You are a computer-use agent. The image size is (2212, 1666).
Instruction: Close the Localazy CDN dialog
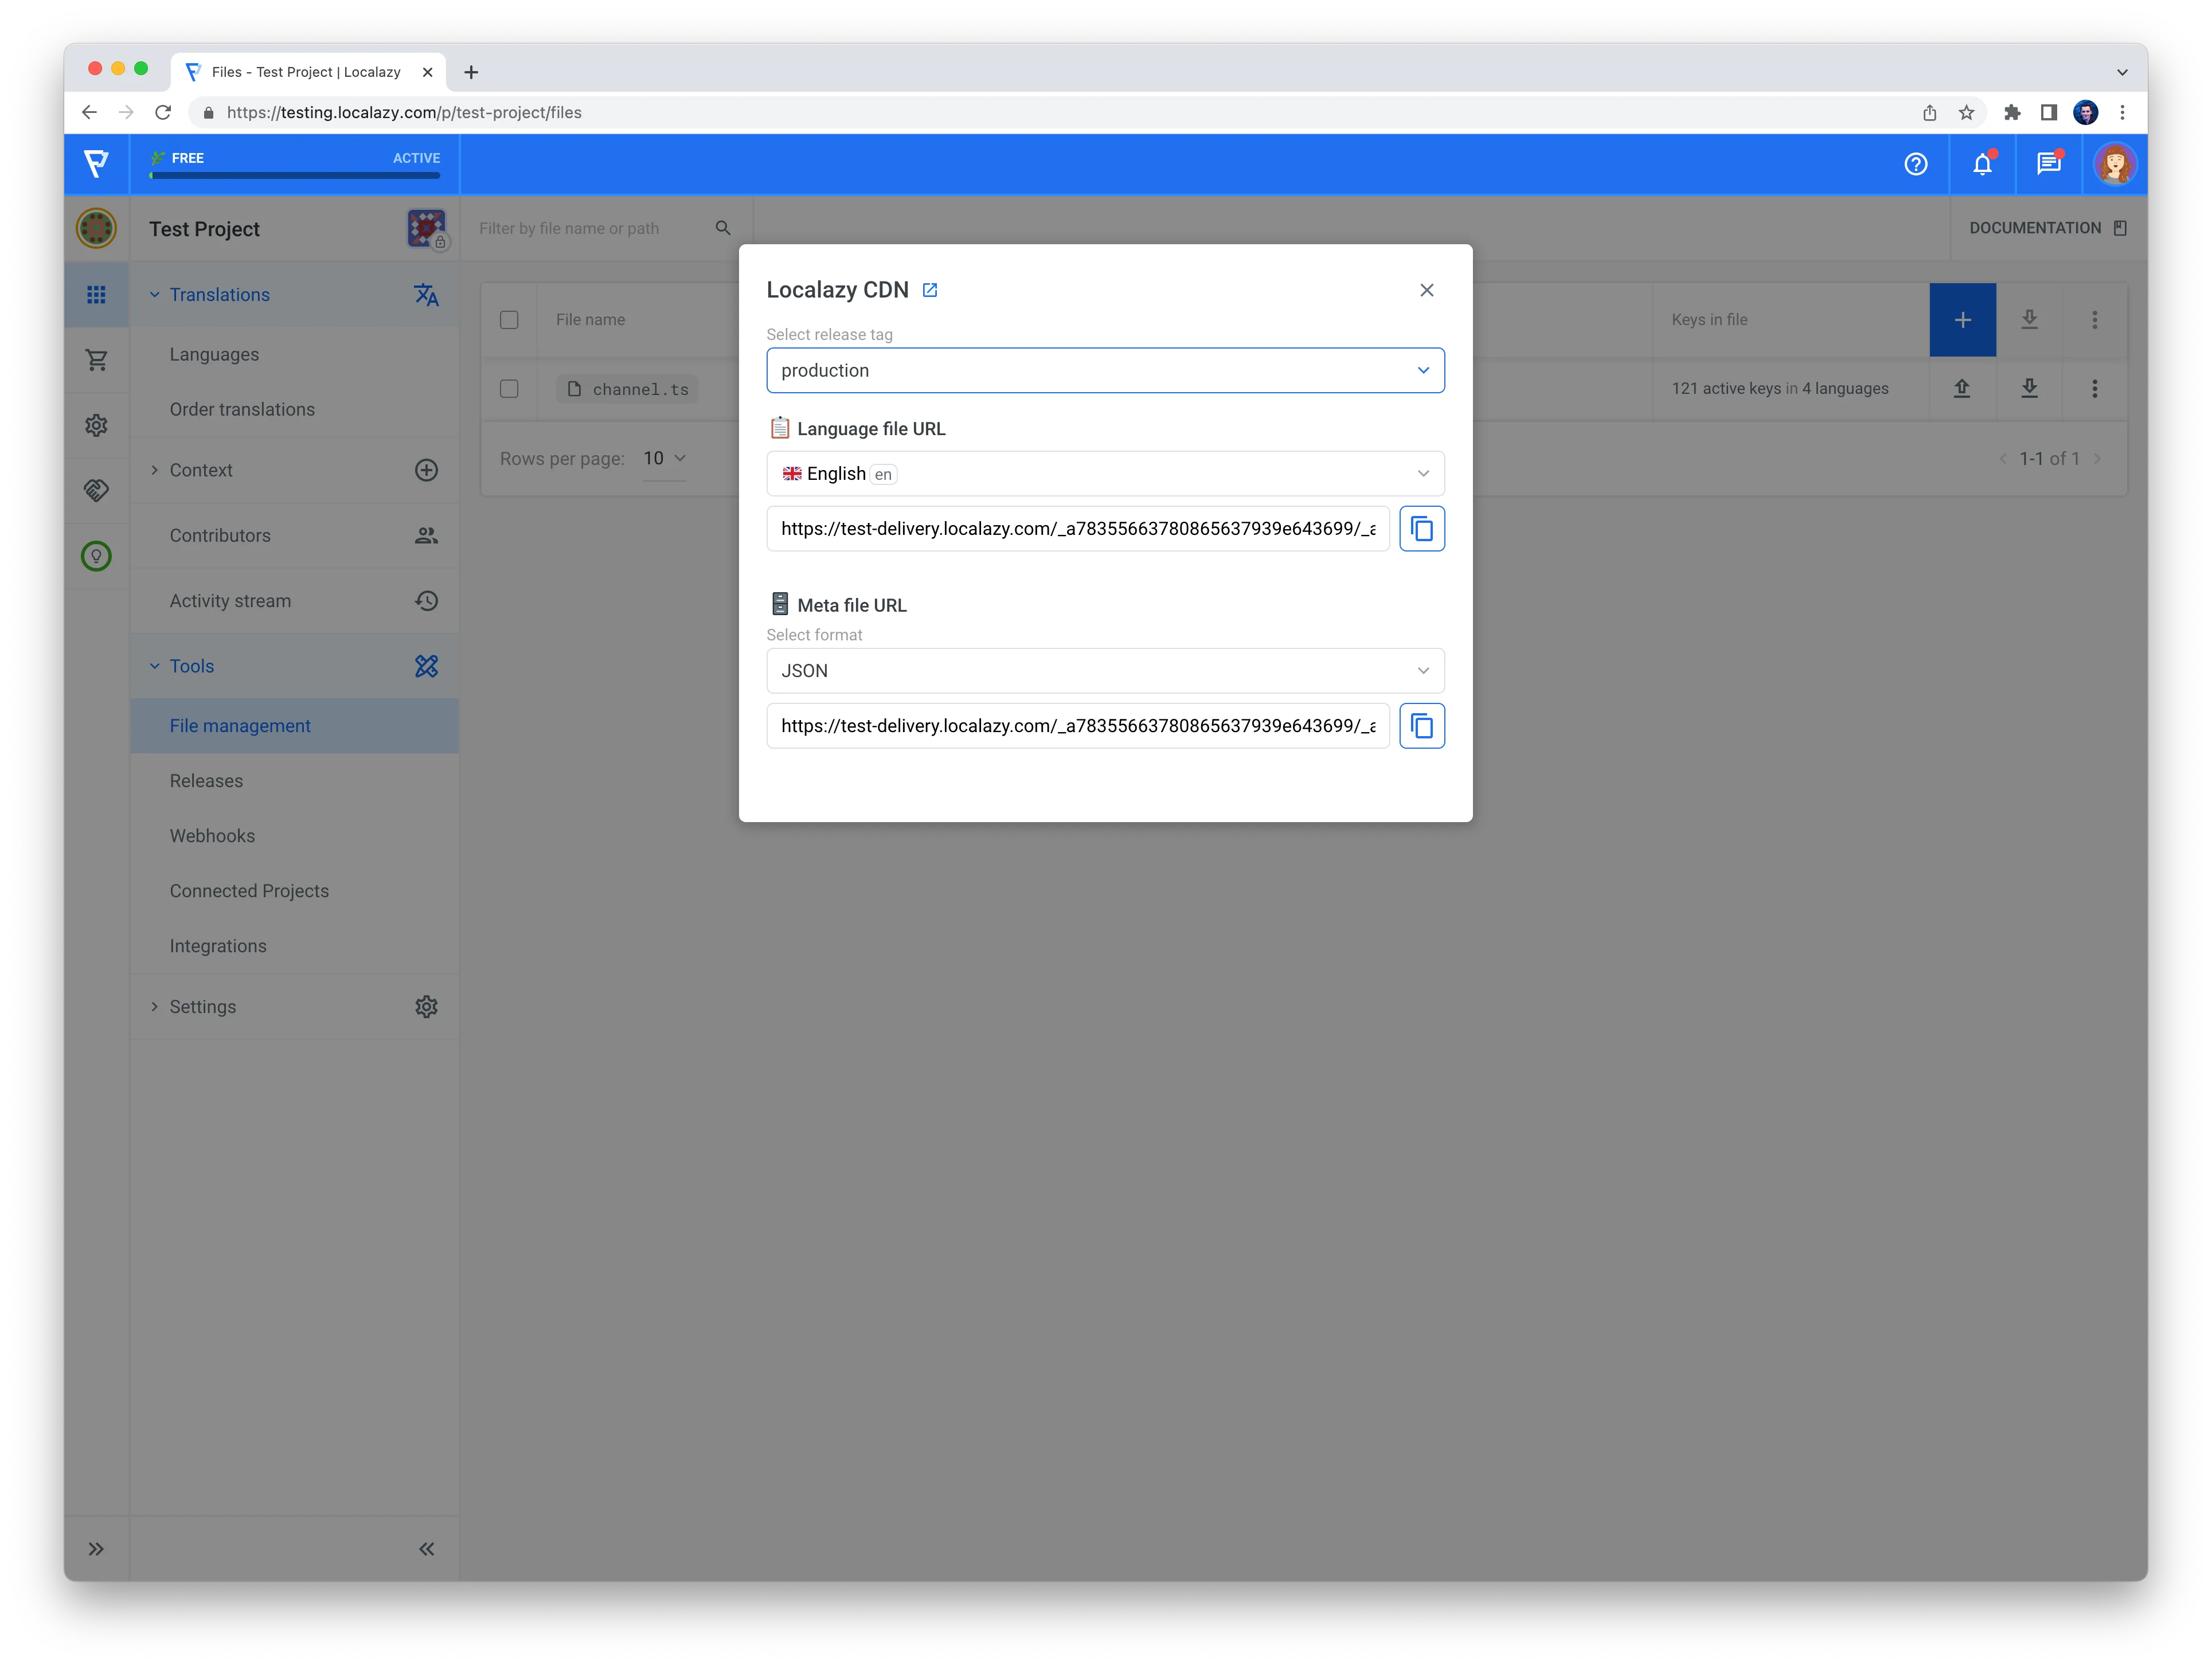click(1426, 290)
